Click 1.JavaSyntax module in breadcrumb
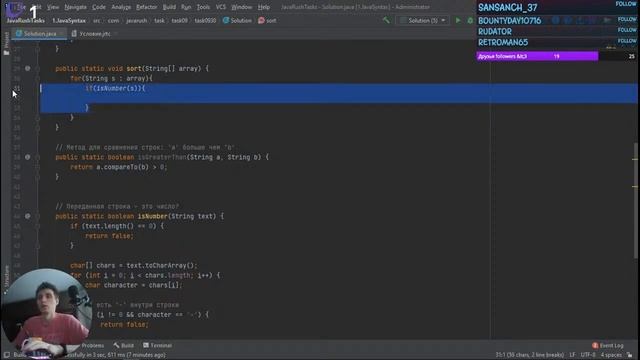The height and width of the screenshot is (360, 640). tap(69, 20)
